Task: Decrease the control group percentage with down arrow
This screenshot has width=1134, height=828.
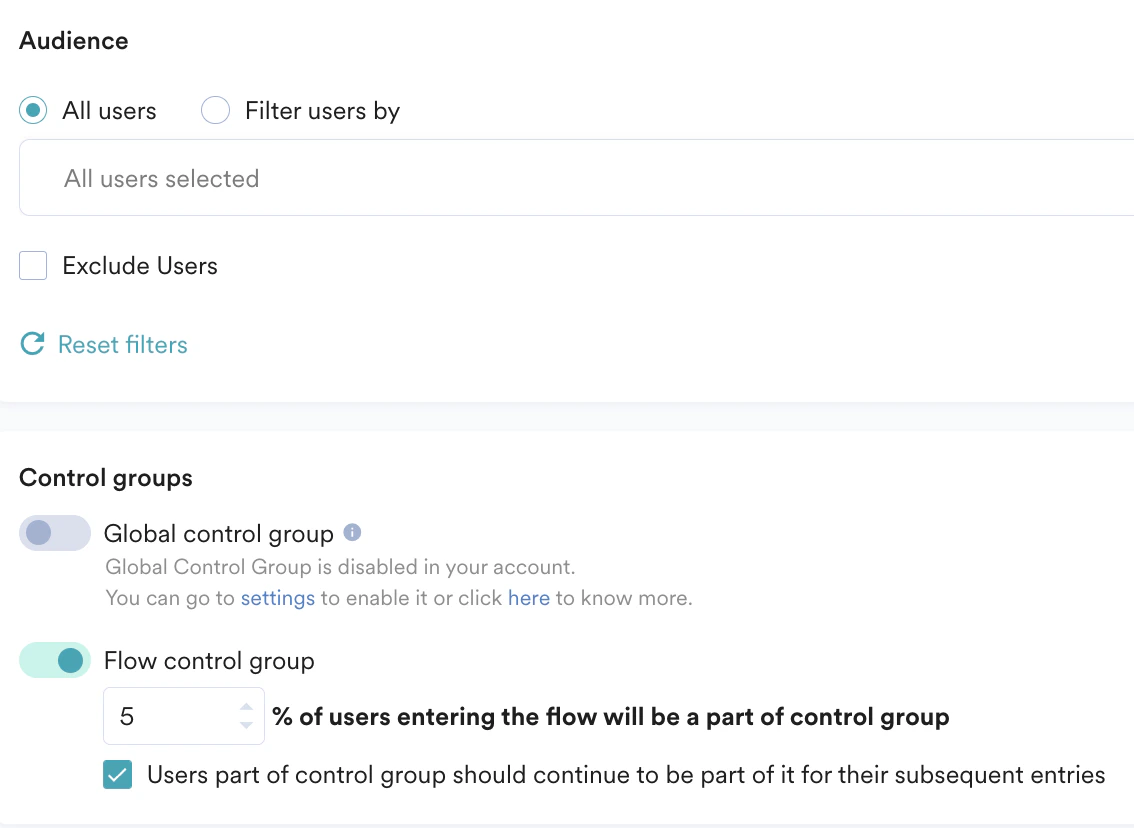Action: point(246,725)
